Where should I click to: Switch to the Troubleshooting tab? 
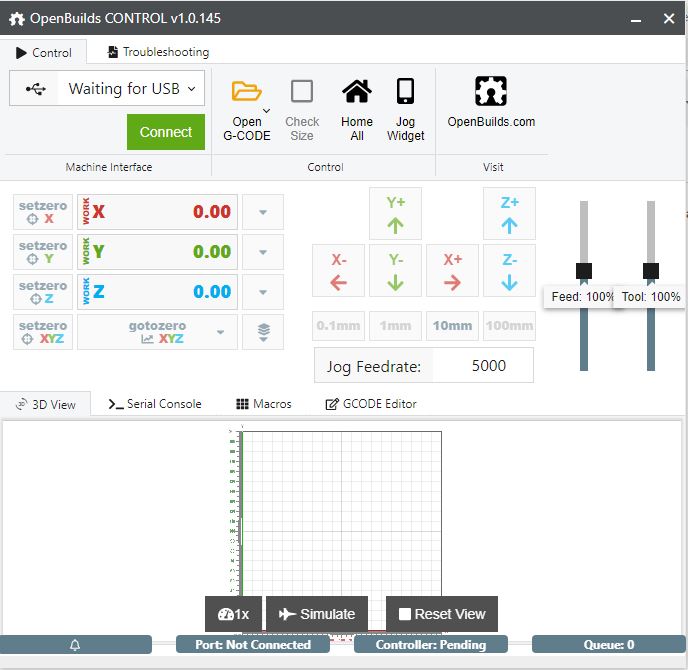tap(158, 52)
